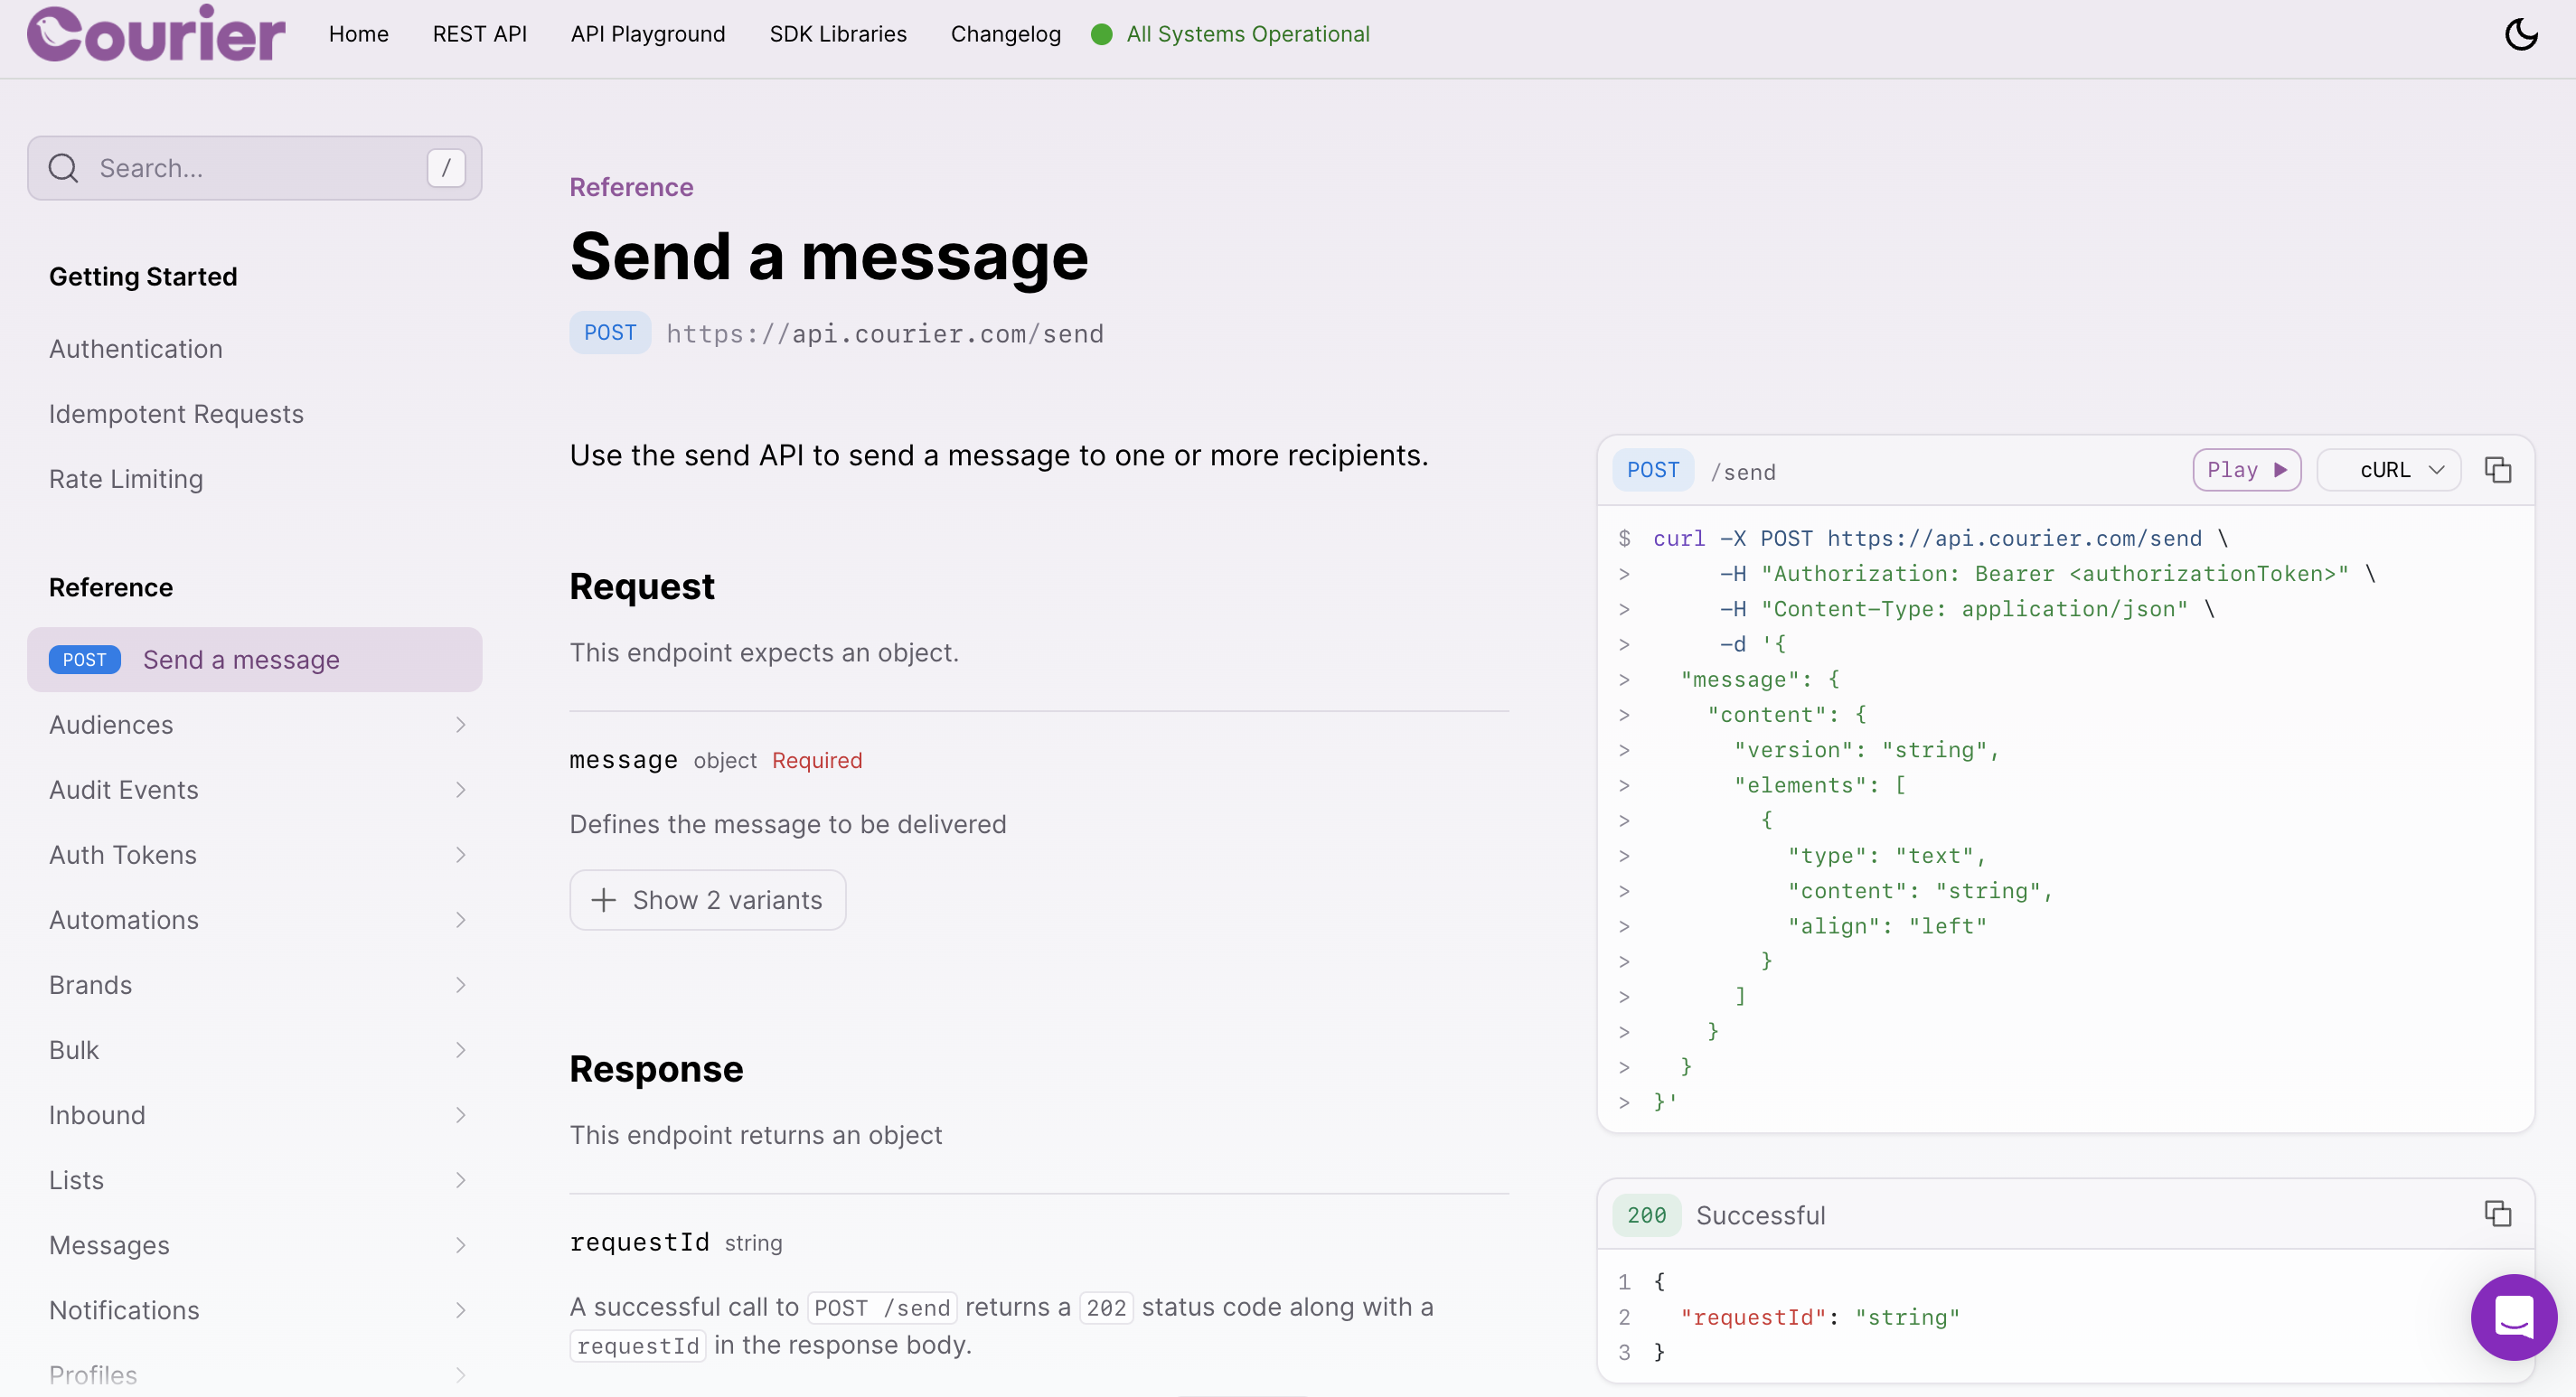Toggle dark mode moon icon

[2520, 35]
